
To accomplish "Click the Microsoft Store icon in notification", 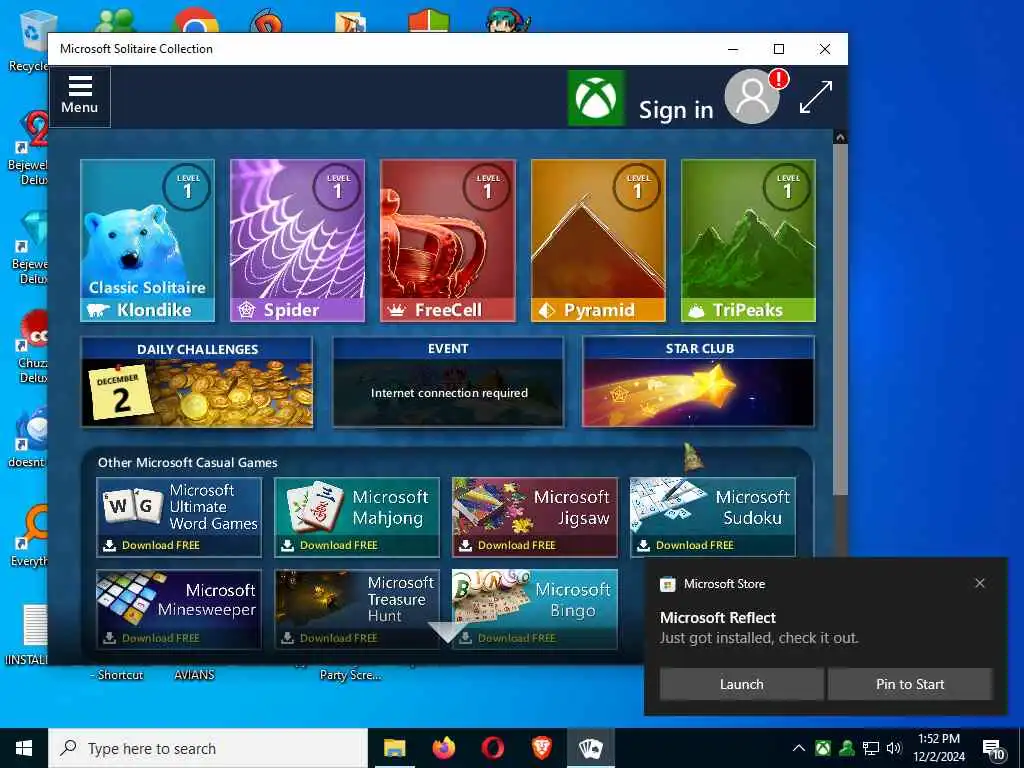I will pyautogui.click(x=667, y=584).
